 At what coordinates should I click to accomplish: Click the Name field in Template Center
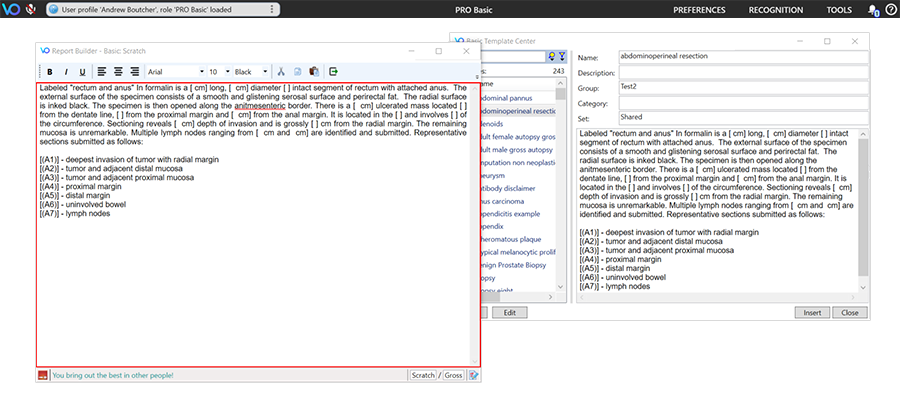coord(743,57)
